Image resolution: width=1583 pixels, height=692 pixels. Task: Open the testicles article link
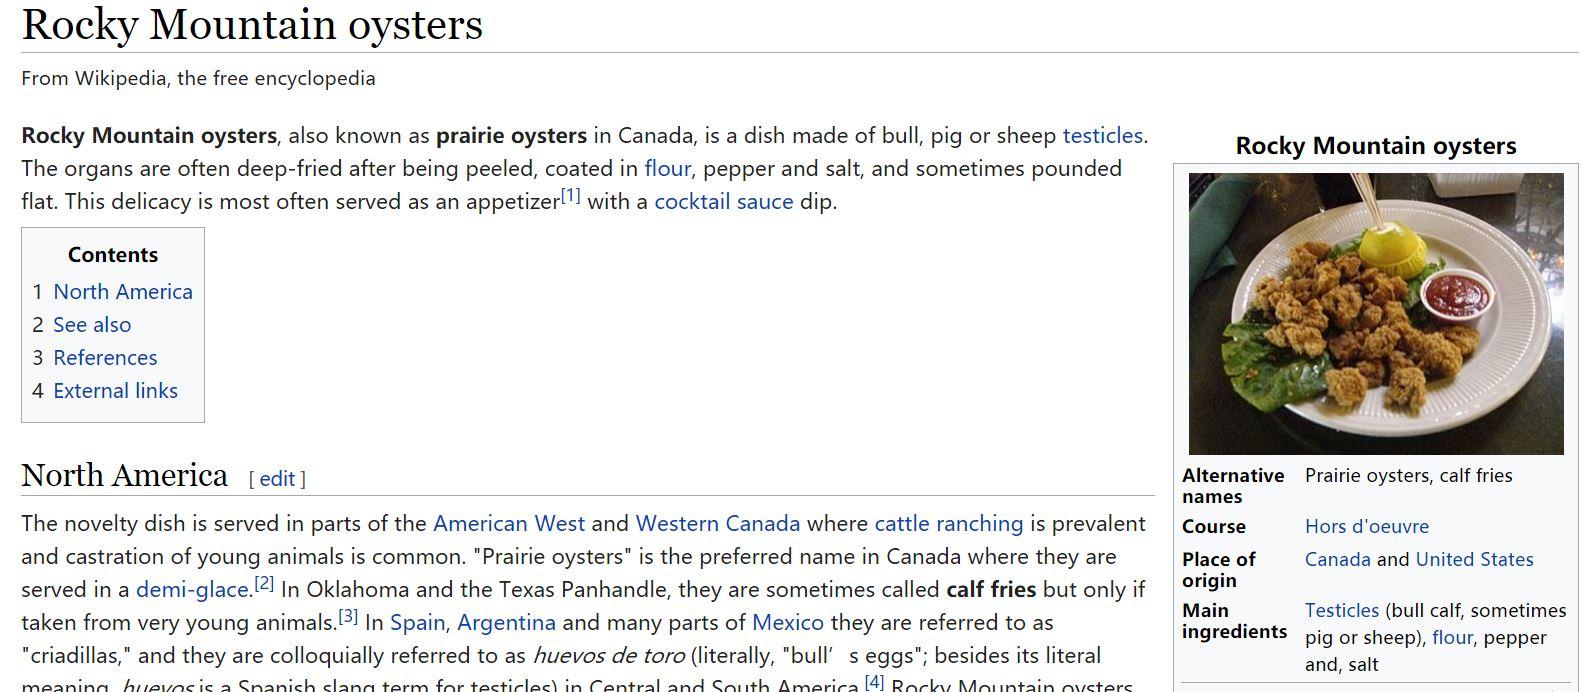(x=1102, y=135)
